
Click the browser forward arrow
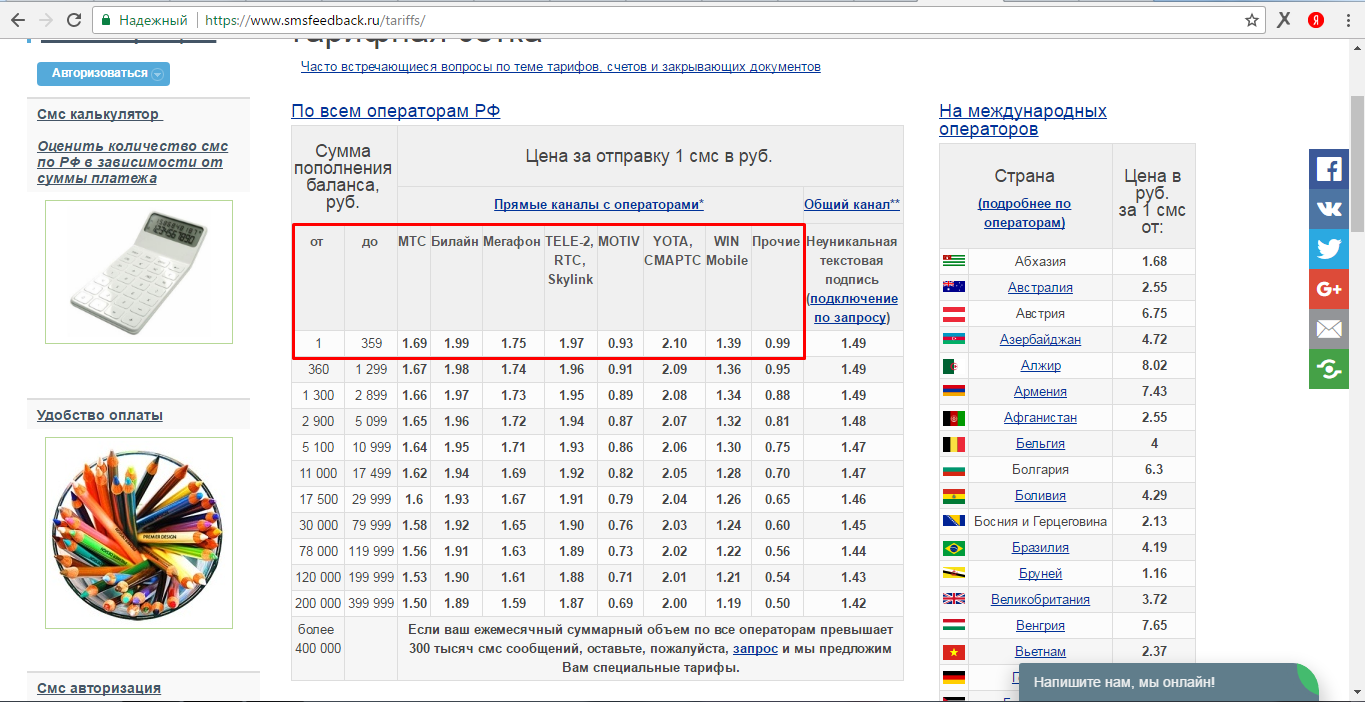click(46, 20)
